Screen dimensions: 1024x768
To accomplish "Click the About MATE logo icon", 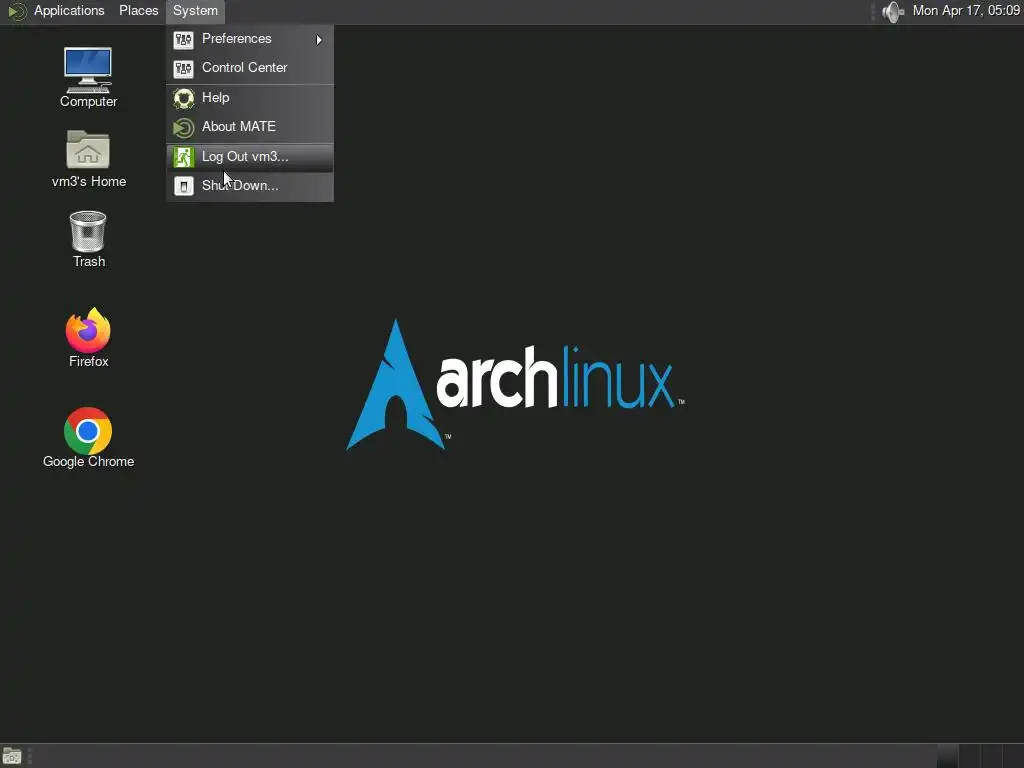I will click(x=184, y=127).
